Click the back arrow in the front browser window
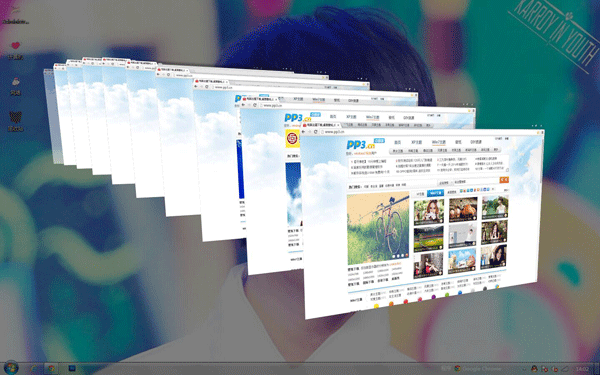The height and width of the screenshot is (375, 600). [304, 132]
